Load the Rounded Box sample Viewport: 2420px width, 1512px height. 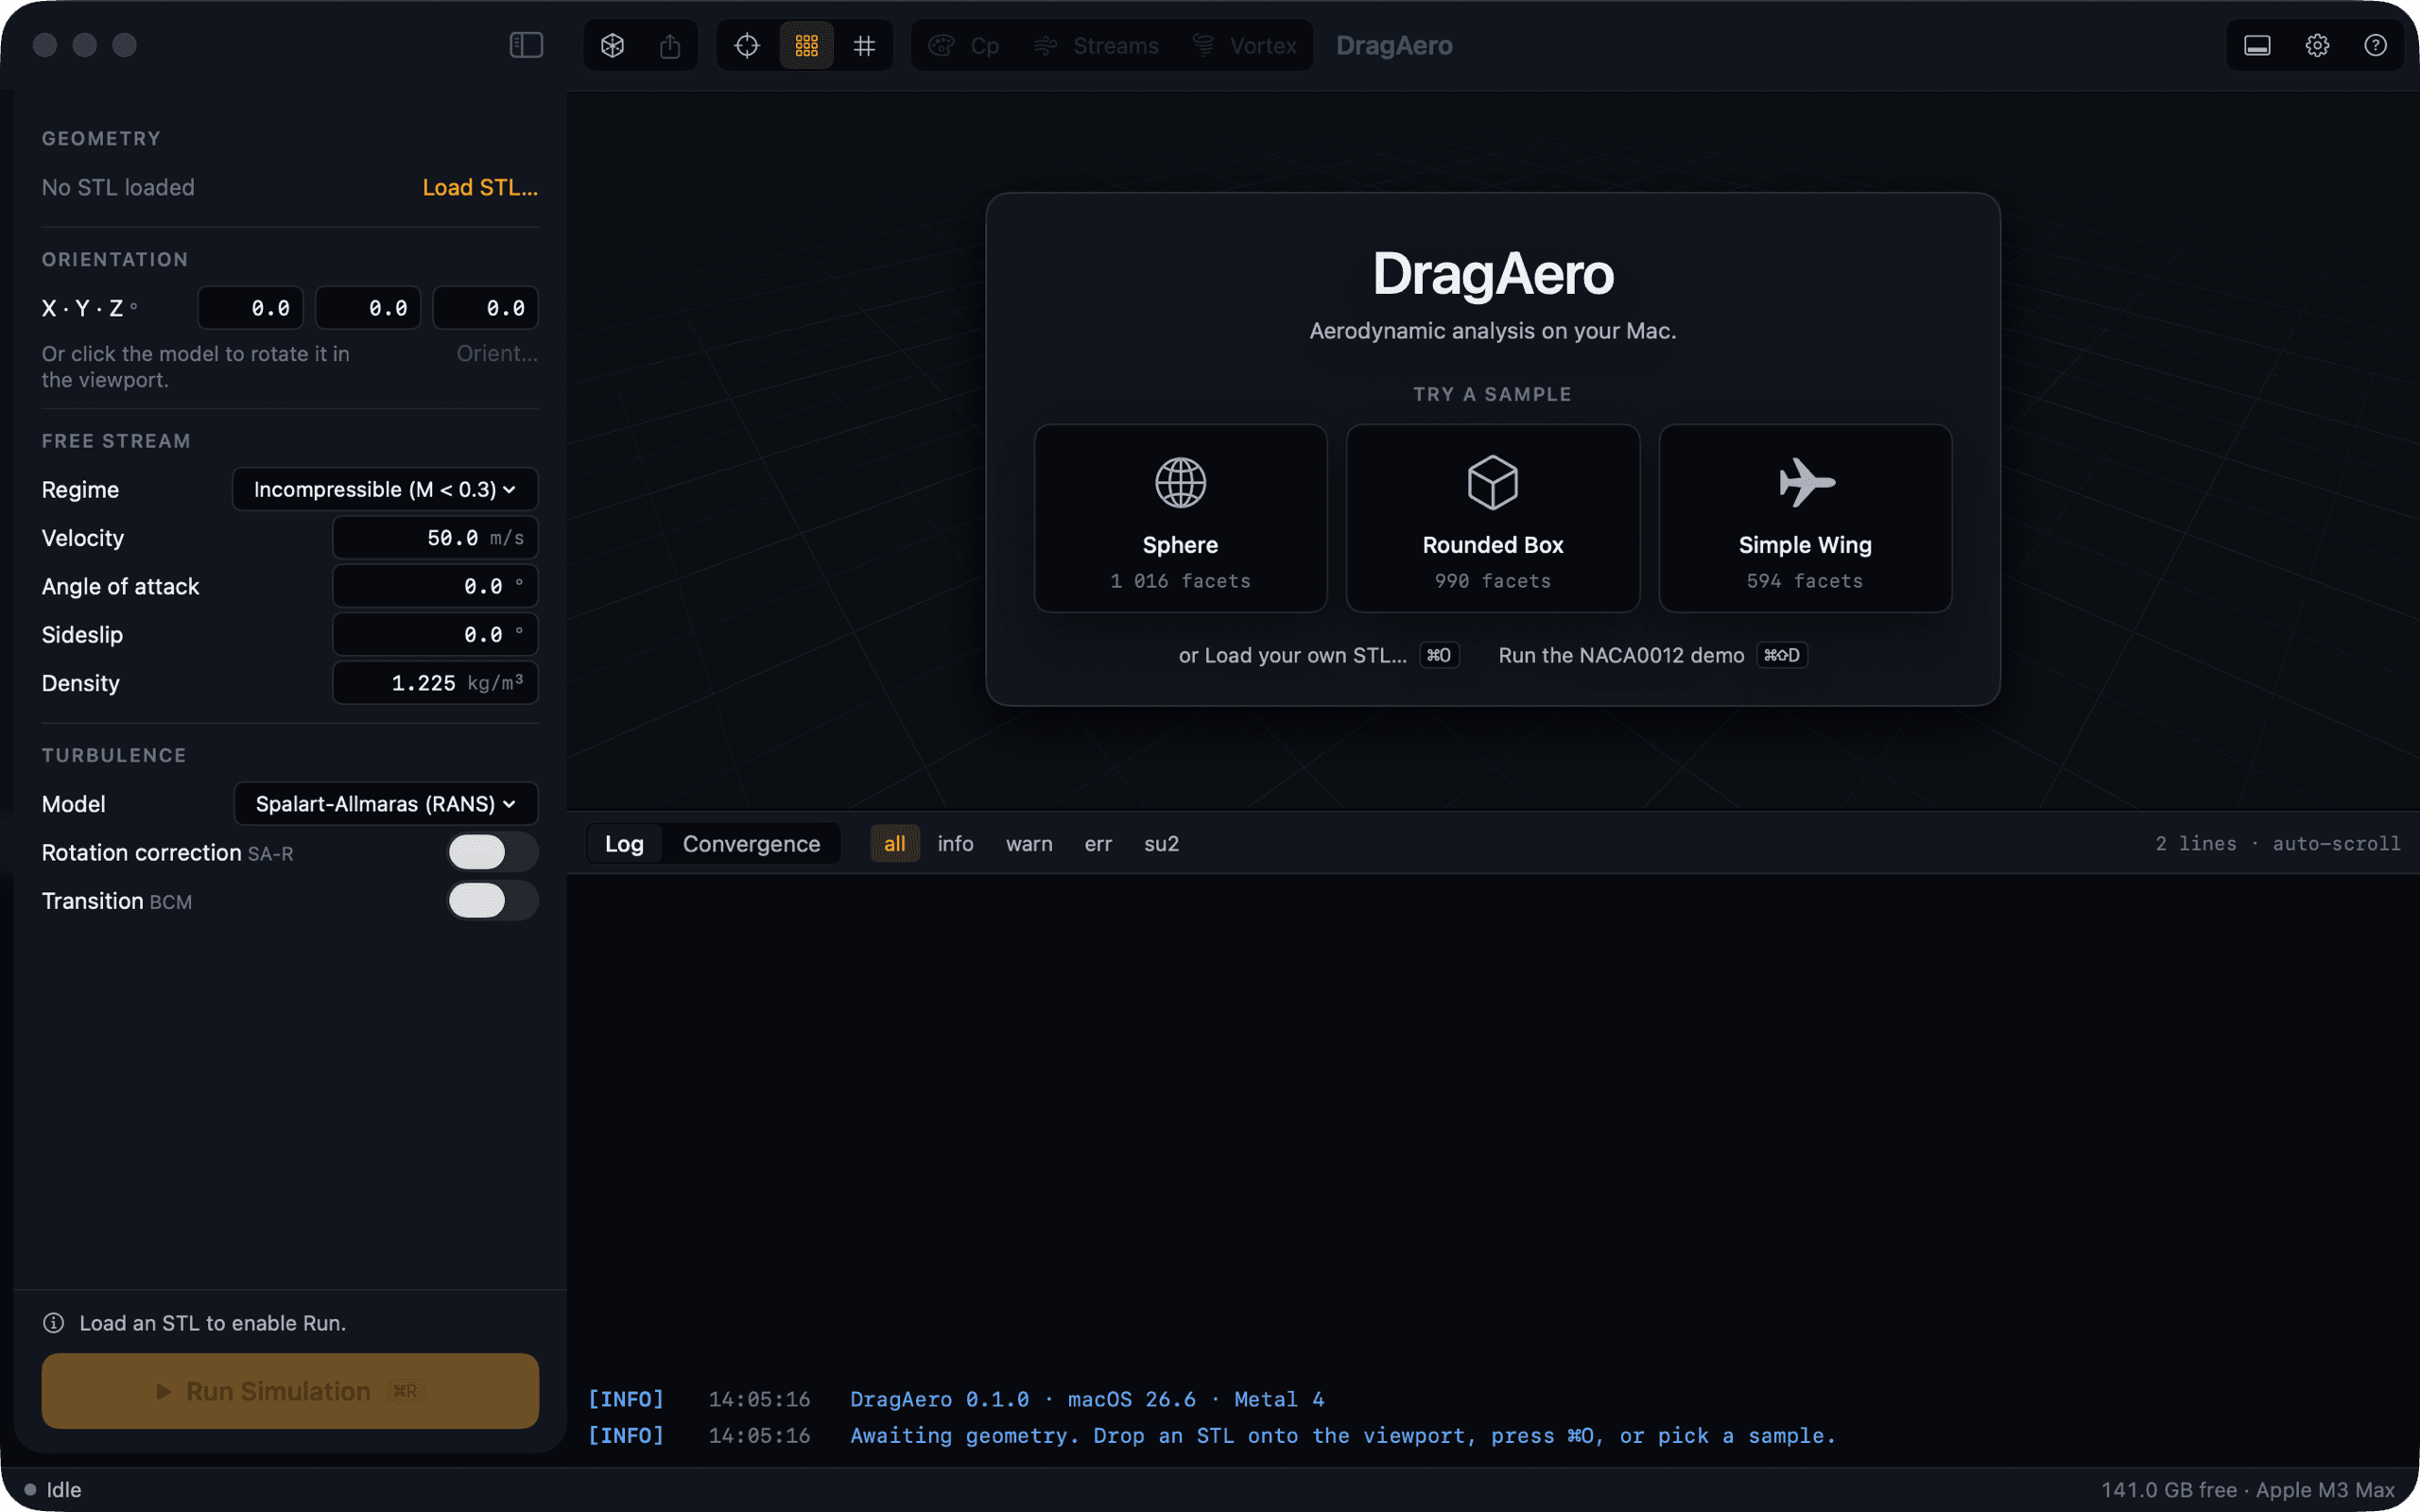tap(1493, 518)
